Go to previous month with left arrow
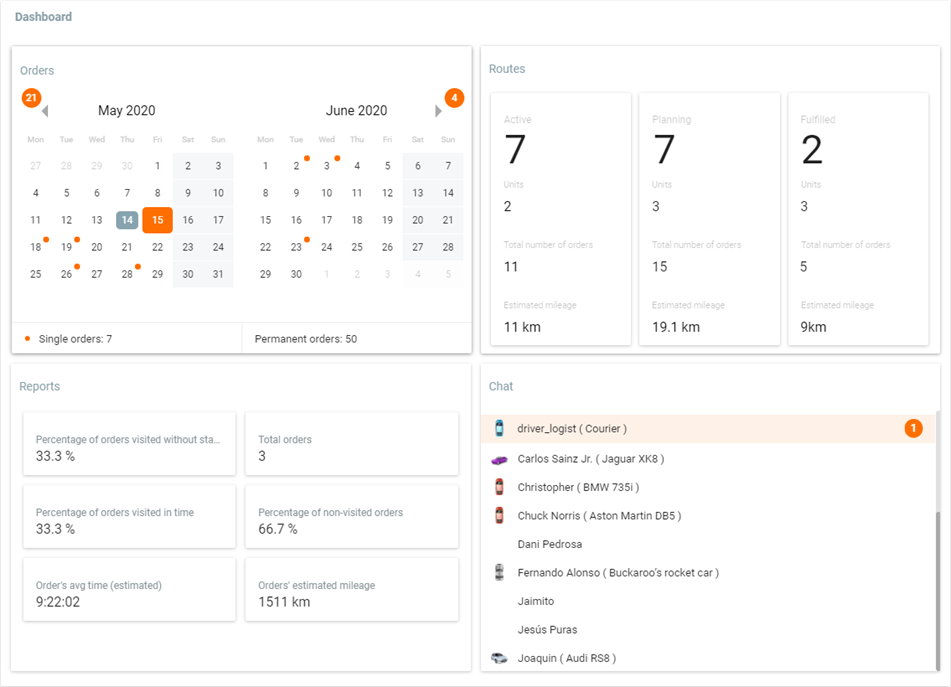 (45, 111)
